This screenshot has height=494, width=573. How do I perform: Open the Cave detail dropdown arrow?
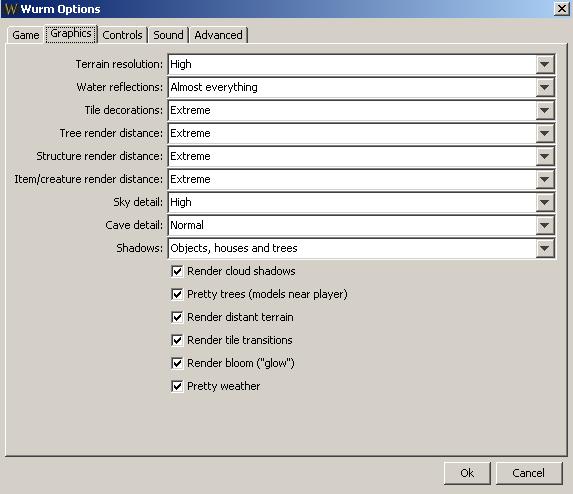pos(545,225)
